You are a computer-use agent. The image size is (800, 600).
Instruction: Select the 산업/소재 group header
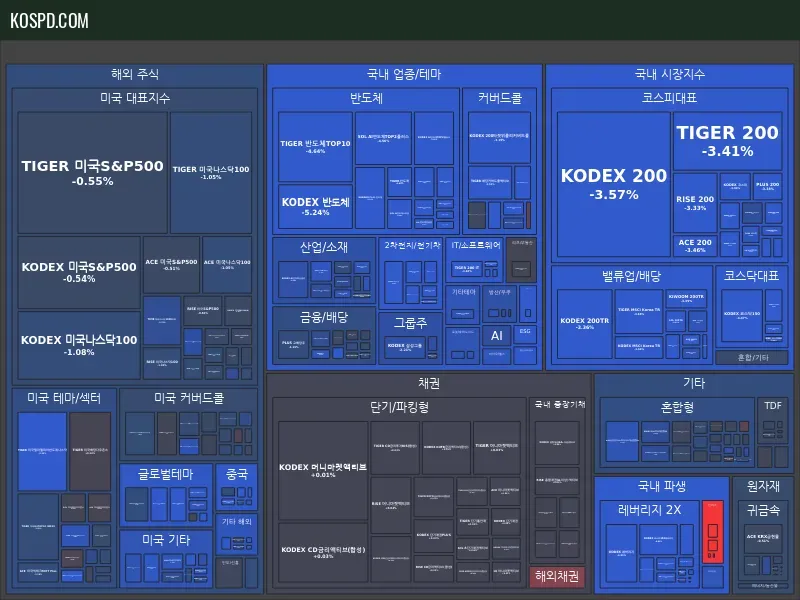[x=324, y=247]
